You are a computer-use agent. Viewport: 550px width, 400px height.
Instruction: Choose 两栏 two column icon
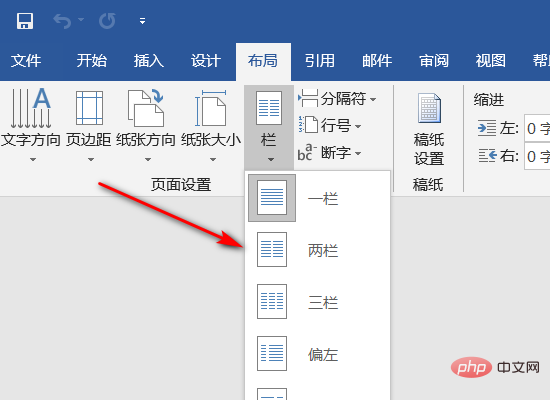coord(272,249)
